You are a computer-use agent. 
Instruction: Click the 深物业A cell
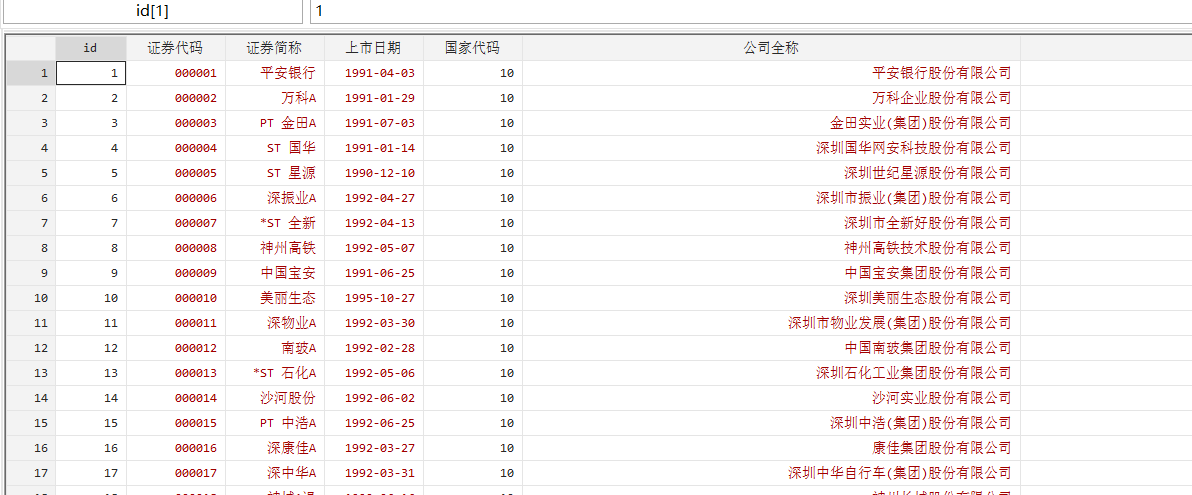(x=274, y=323)
